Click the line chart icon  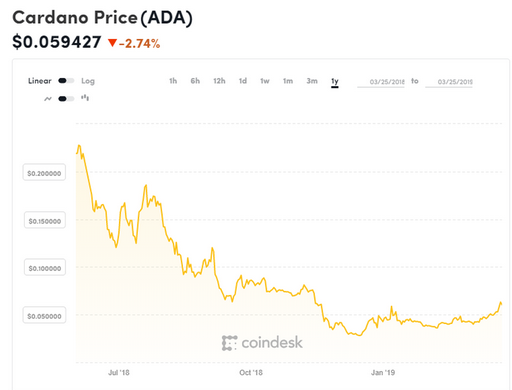(x=48, y=99)
